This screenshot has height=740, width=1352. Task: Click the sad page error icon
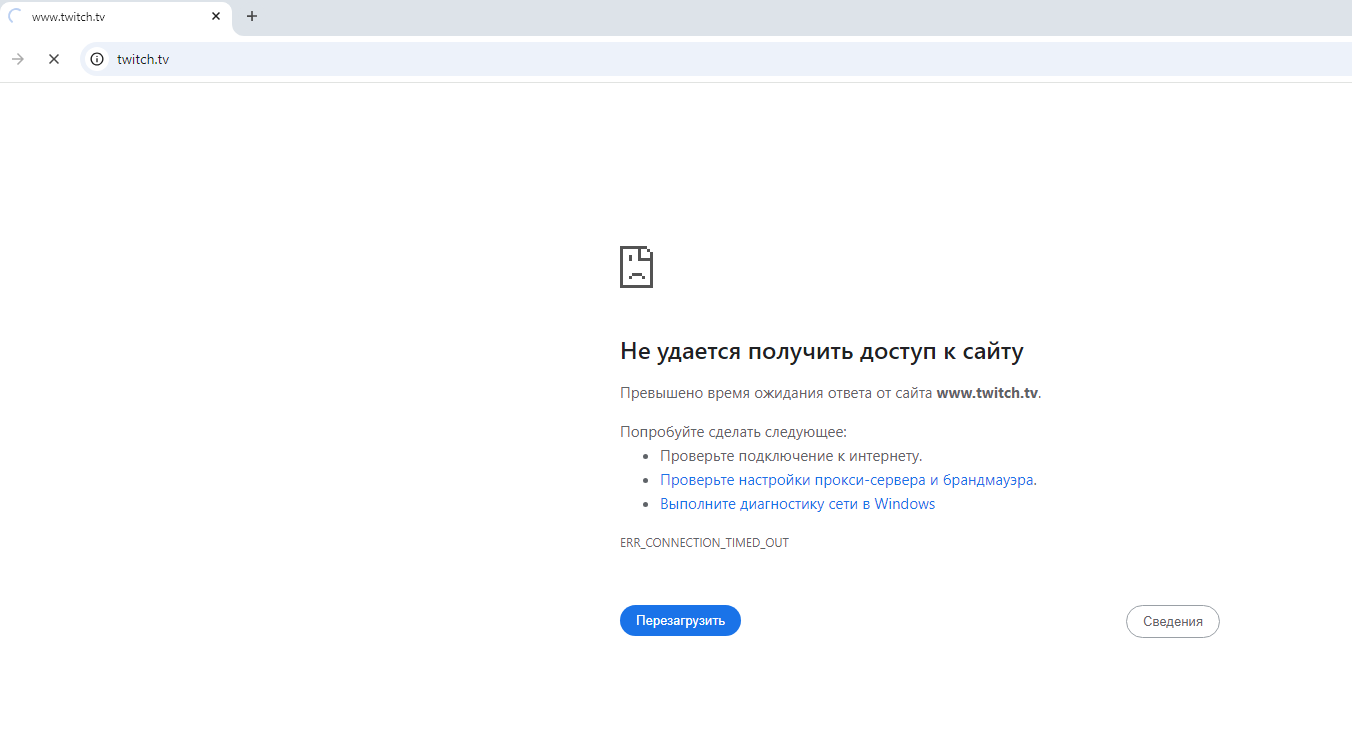(x=636, y=266)
